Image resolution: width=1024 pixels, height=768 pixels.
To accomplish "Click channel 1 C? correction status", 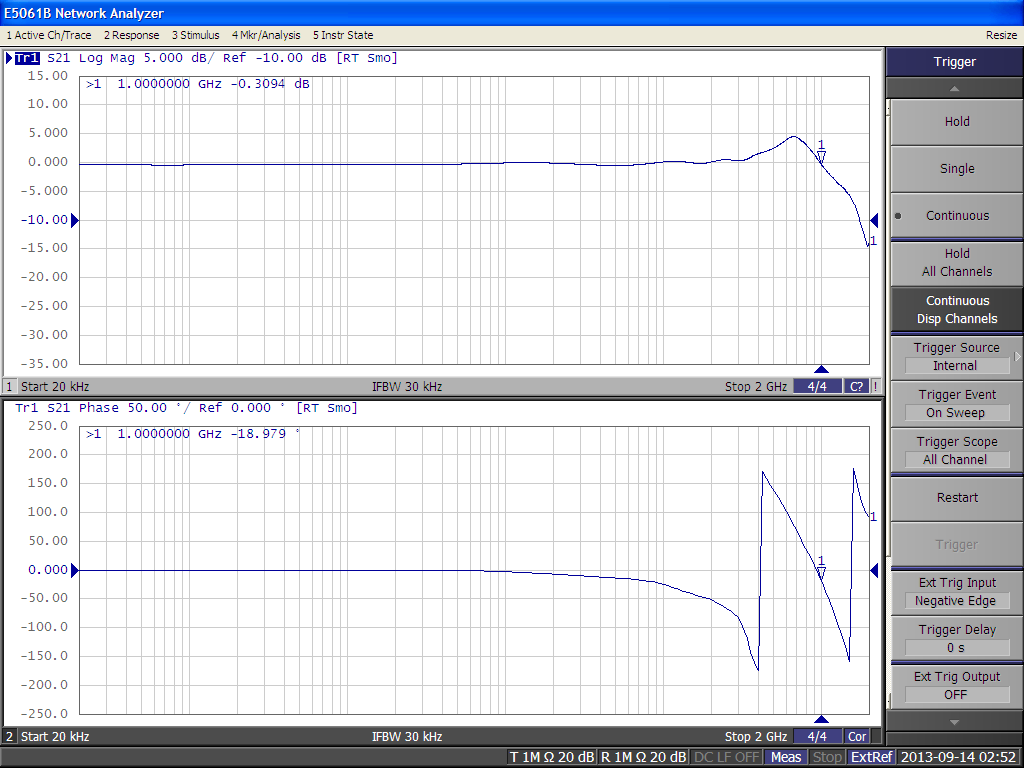I will pos(856,387).
